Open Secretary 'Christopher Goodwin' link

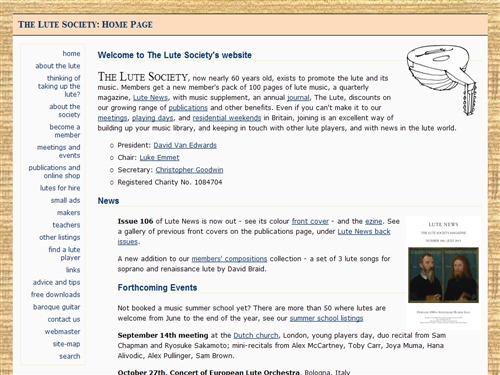click(189, 170)
